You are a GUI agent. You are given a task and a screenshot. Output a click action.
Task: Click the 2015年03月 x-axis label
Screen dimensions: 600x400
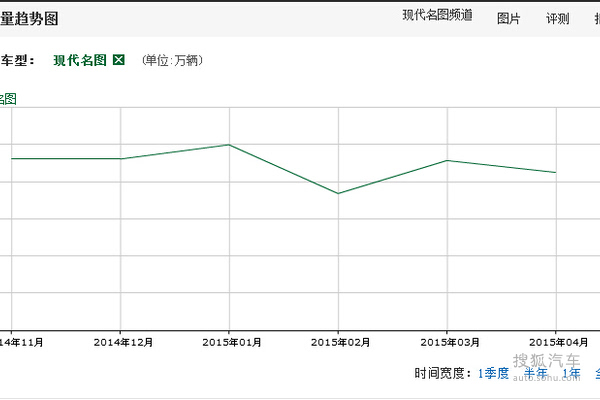447,342
